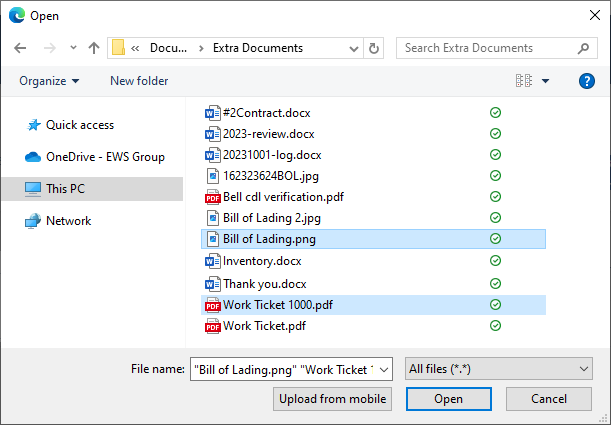Click New folder in the toolbar
Viewport: 611px width, 425px height.
point(139,81)
